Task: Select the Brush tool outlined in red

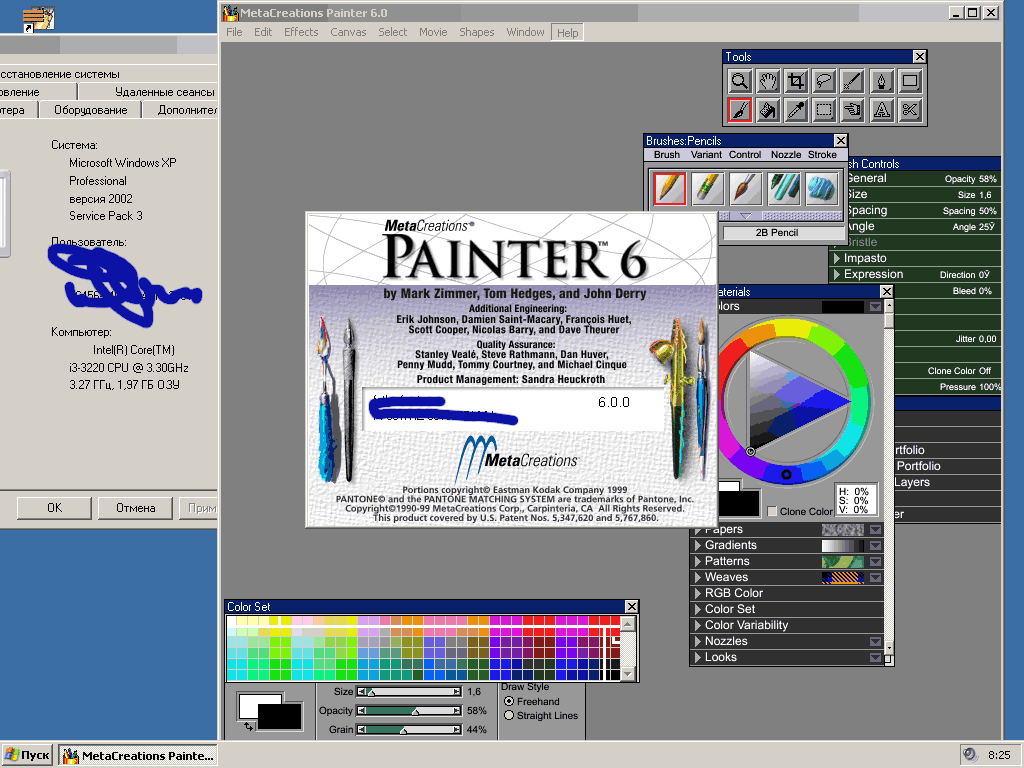Action: coord(739,110)
